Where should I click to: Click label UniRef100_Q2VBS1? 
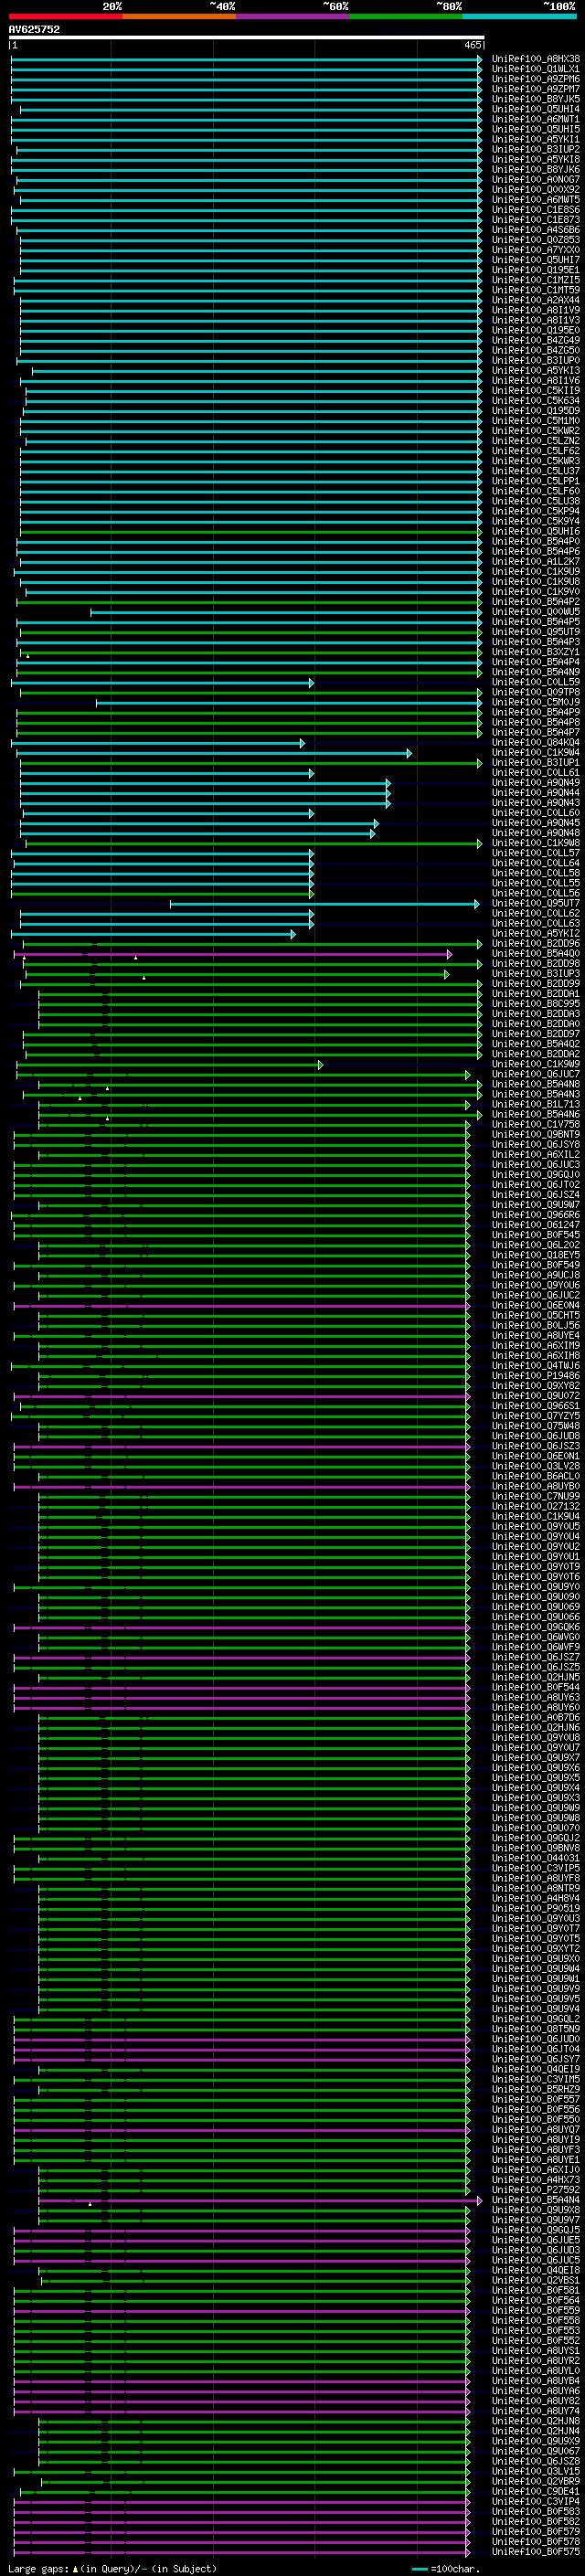coord(536,2280)
